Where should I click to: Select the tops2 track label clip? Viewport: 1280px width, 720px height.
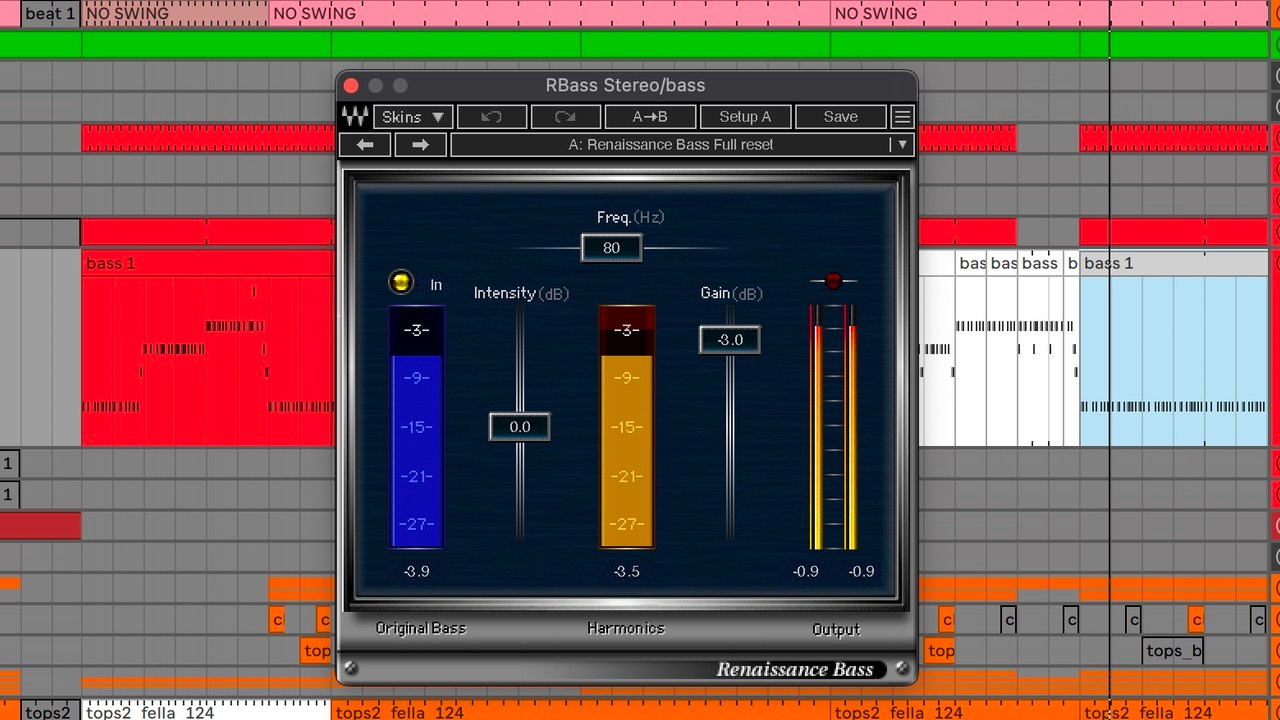click(48, 712)
